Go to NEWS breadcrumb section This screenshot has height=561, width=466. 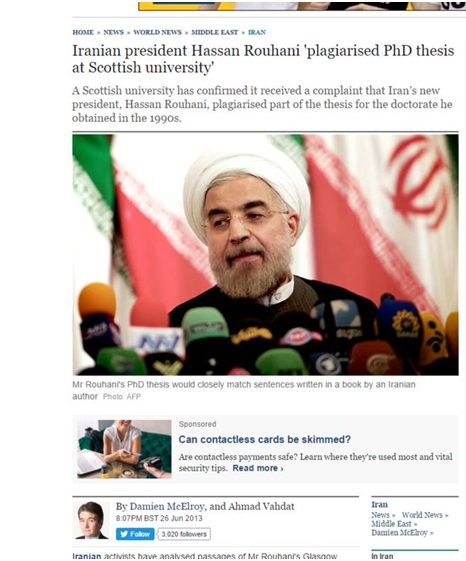(x=113, y=32)
